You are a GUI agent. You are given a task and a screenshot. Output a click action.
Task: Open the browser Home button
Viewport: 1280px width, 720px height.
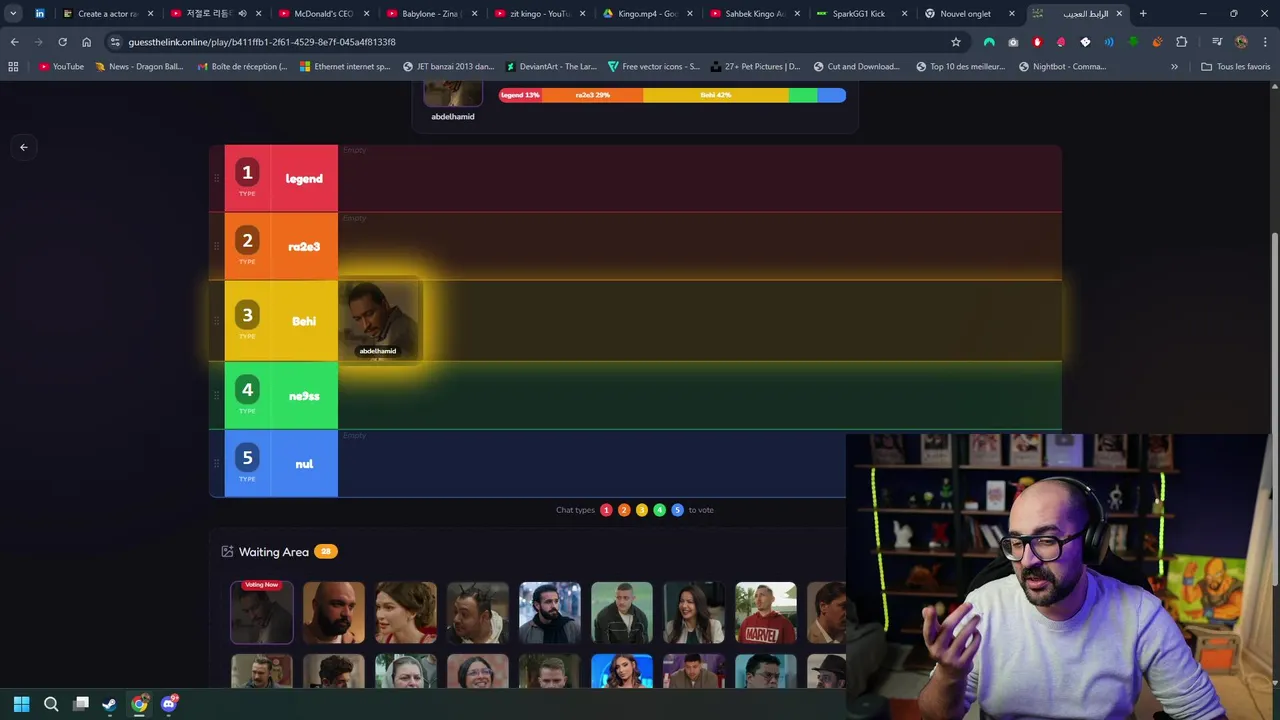86,42
